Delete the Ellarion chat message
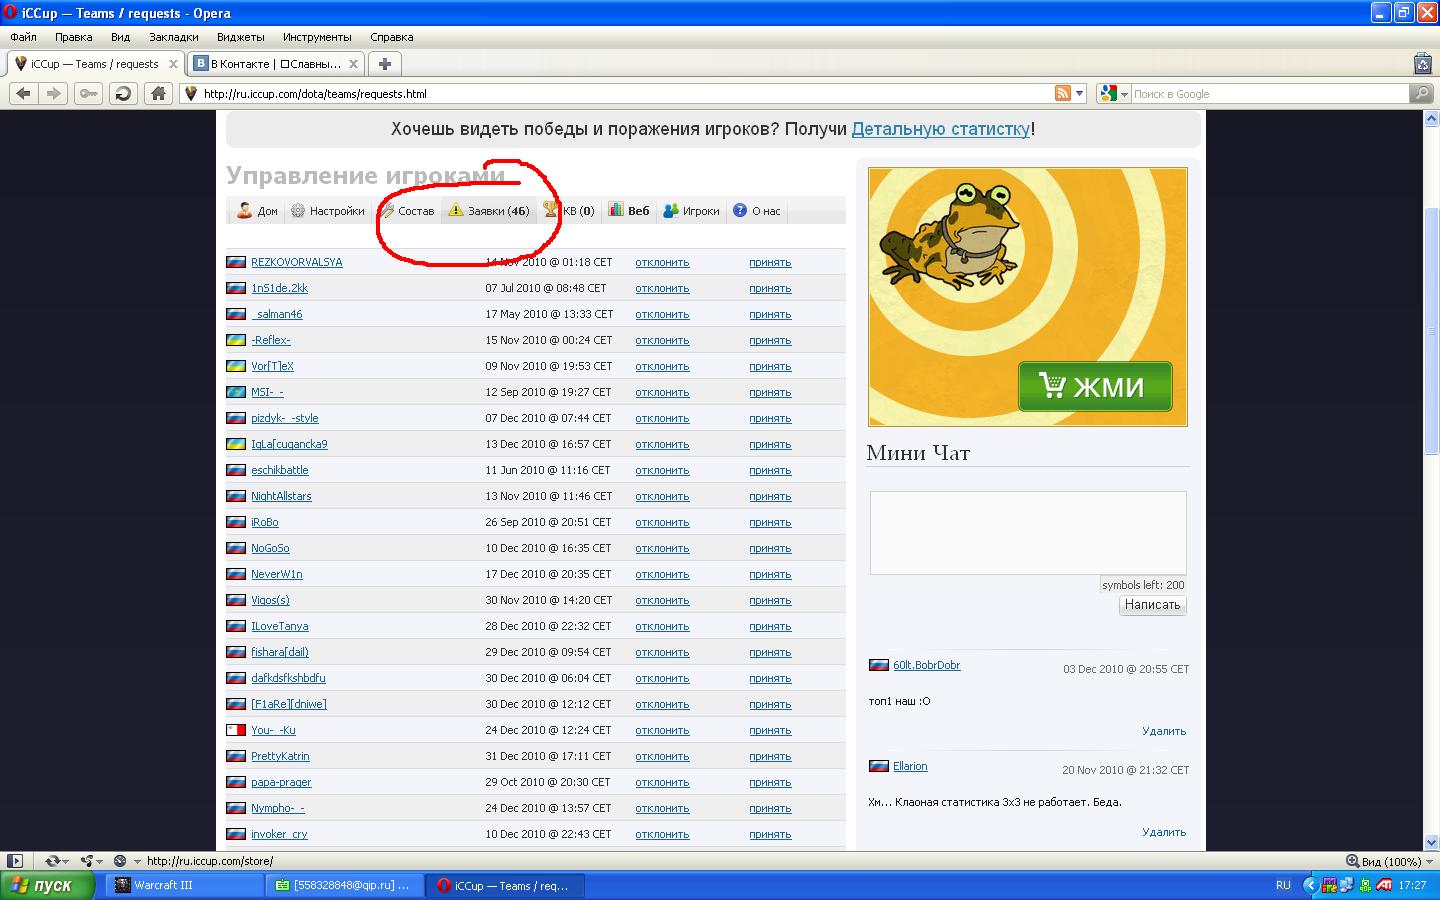1440x900 pixels. (1164, 832)
